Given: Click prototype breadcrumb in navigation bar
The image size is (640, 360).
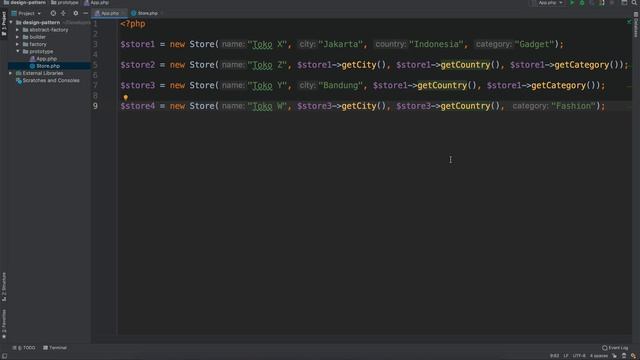Looking at the screenshot, I should tap(64, 3).
